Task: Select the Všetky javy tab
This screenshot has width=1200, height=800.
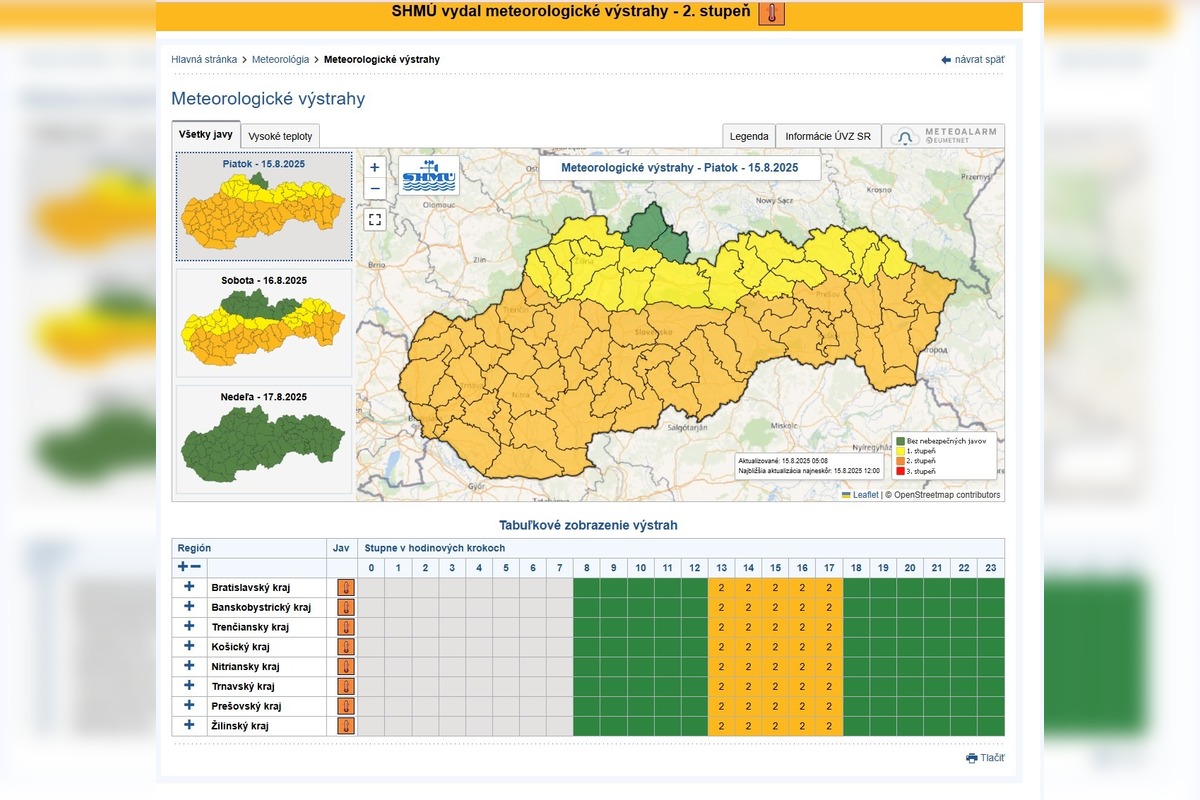Action: pyautogui.click(x=206, y=134)
